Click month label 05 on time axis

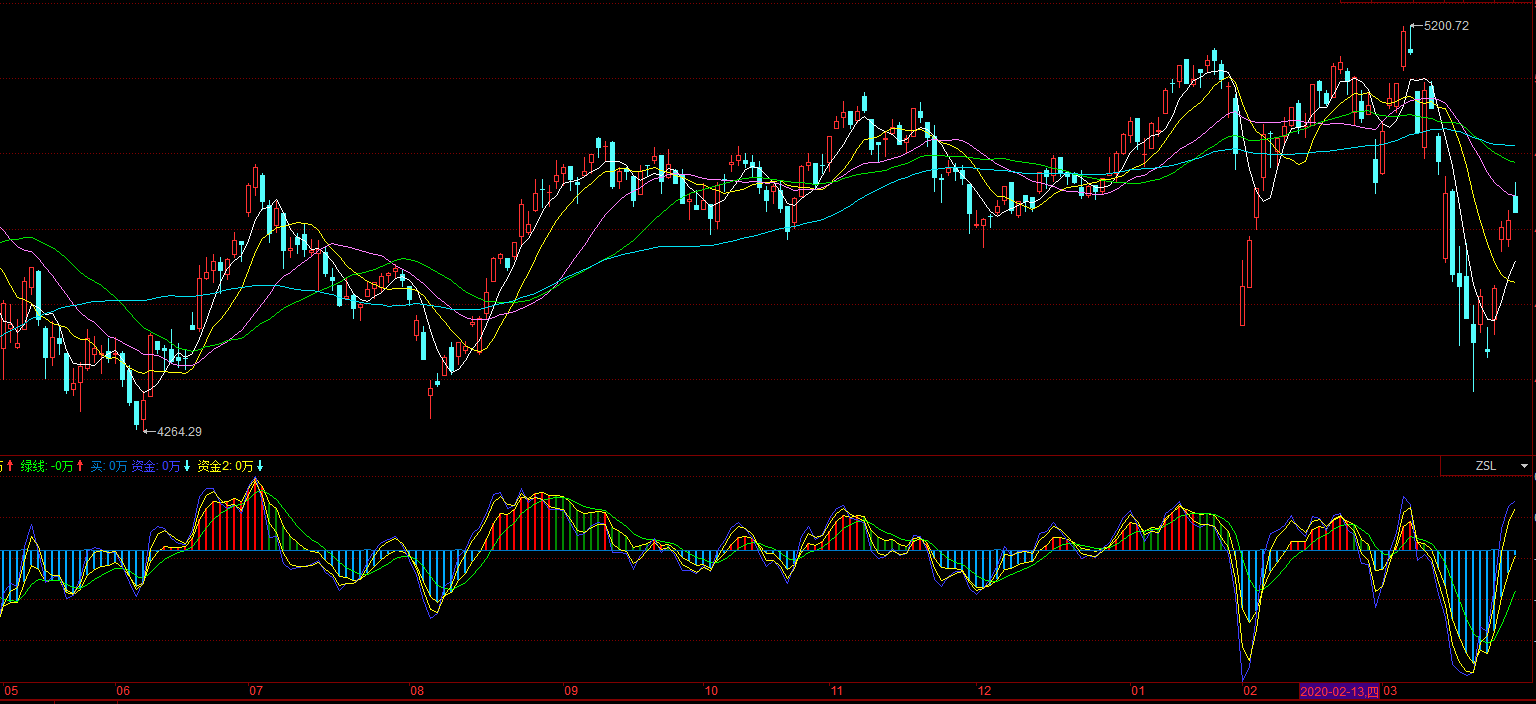point(12,691)
